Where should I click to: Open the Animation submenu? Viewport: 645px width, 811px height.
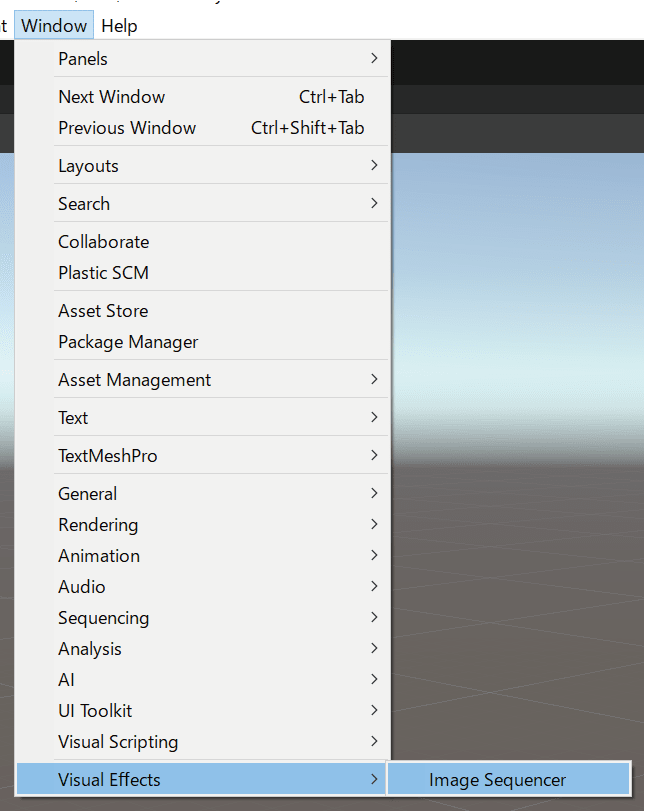pyautogui.click(x=202, y=555)
